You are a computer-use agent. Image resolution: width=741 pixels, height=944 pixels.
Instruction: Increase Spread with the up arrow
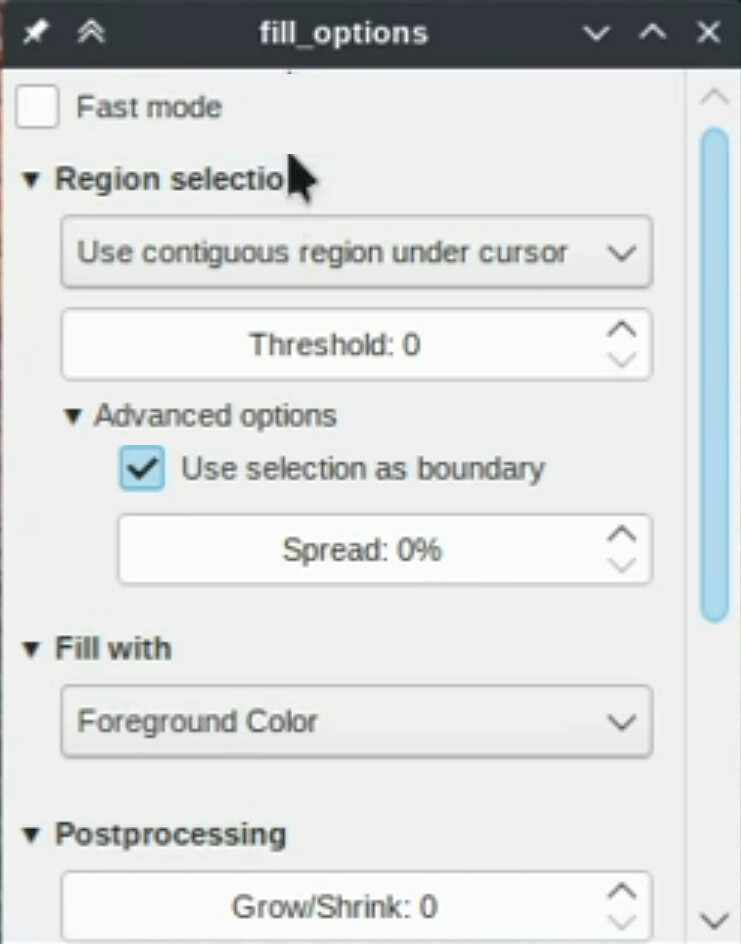tap(622, 534)
